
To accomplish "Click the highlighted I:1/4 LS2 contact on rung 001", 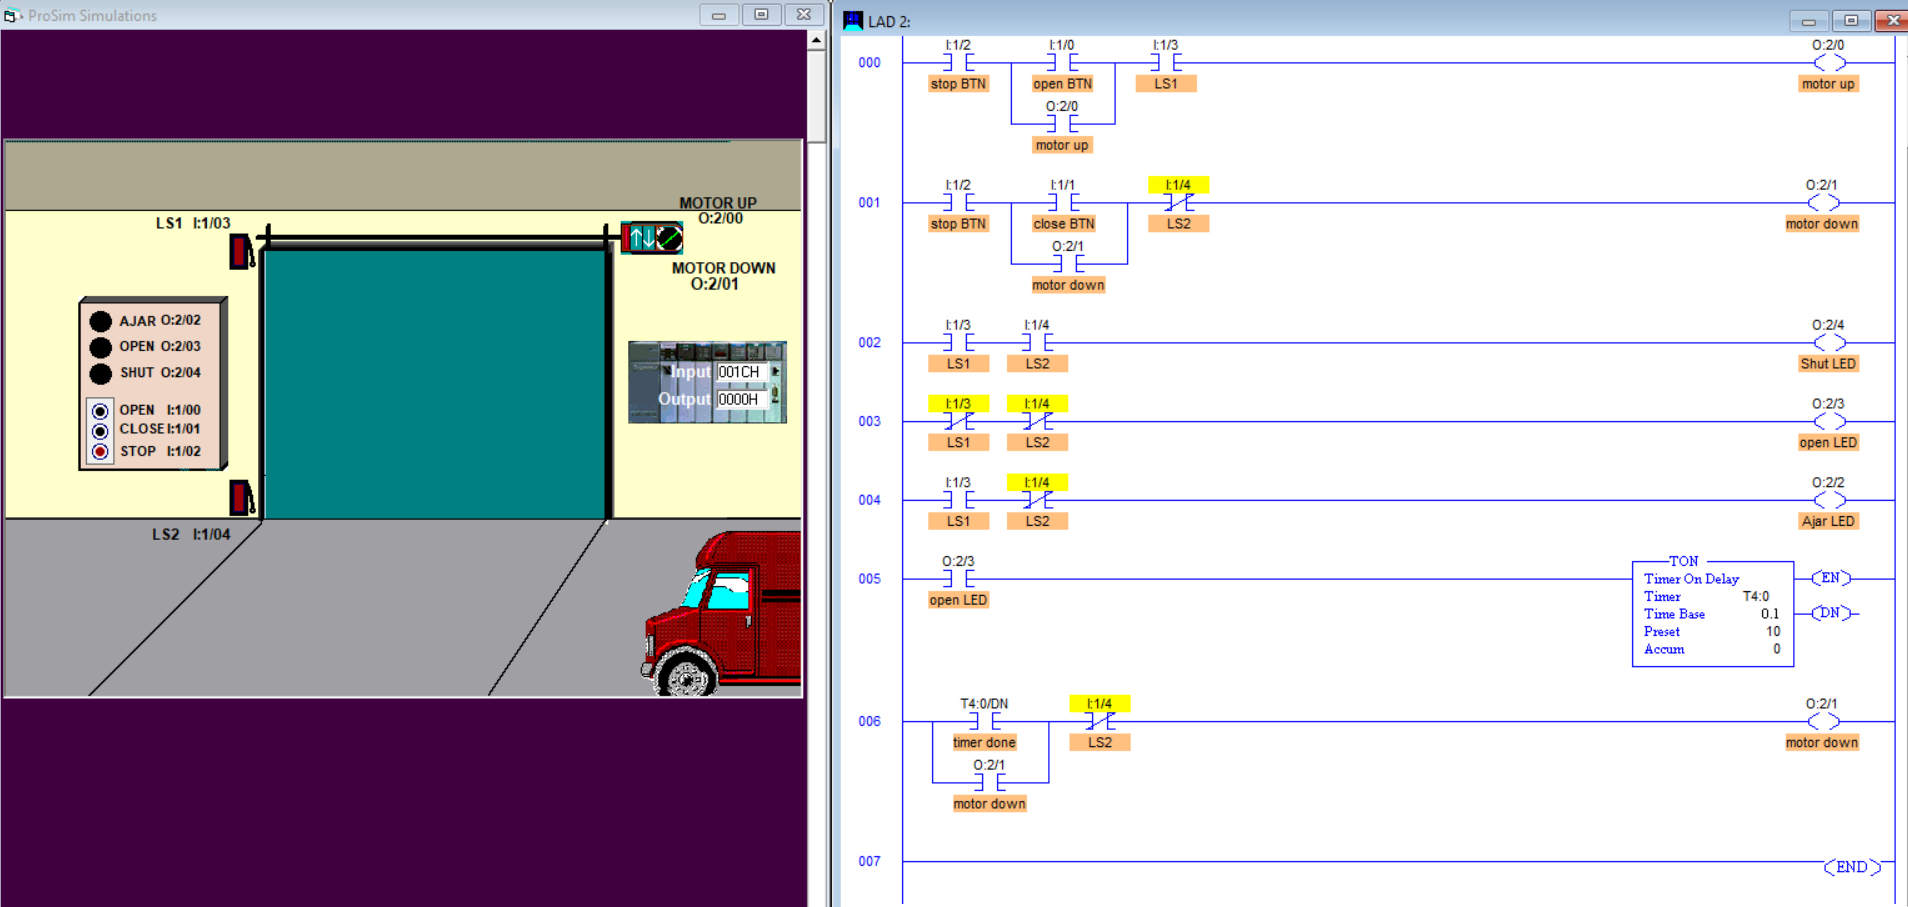I will (x=1180, y=201).
